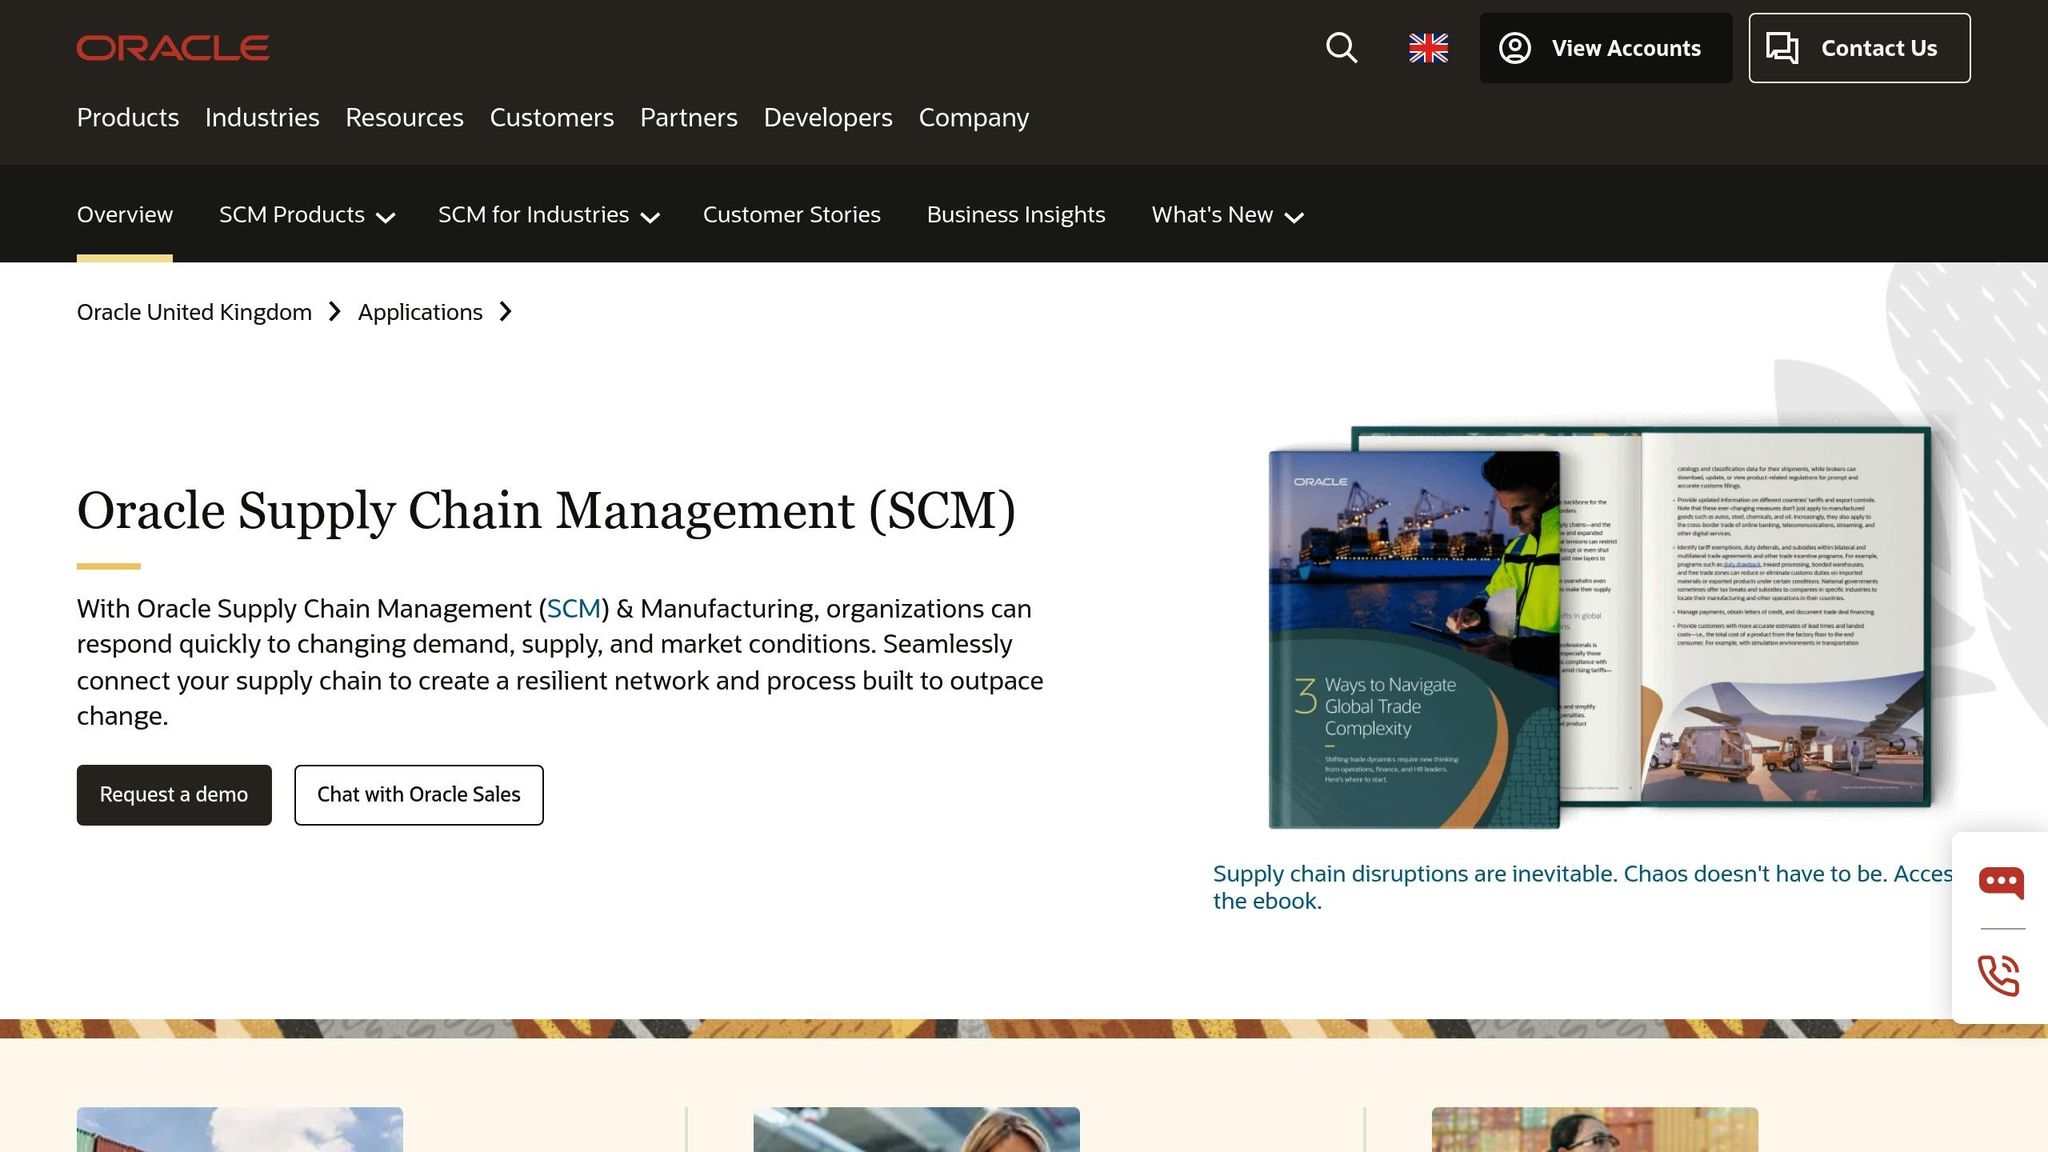Open the Industries menu
Screen dimensions: 2048x1152
click(262, 117)
